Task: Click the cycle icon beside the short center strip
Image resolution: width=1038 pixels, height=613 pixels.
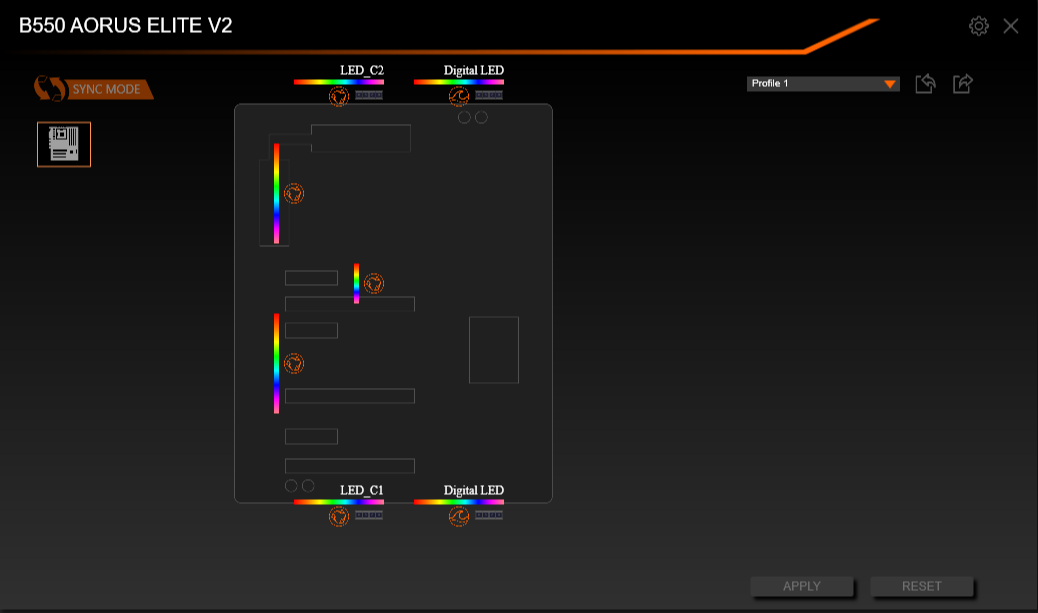Action: [374, 283]
